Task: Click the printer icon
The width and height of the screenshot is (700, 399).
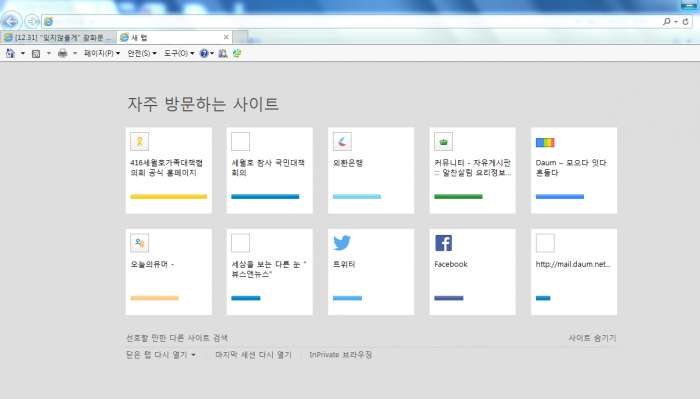Action: click(x=62, y=54)
